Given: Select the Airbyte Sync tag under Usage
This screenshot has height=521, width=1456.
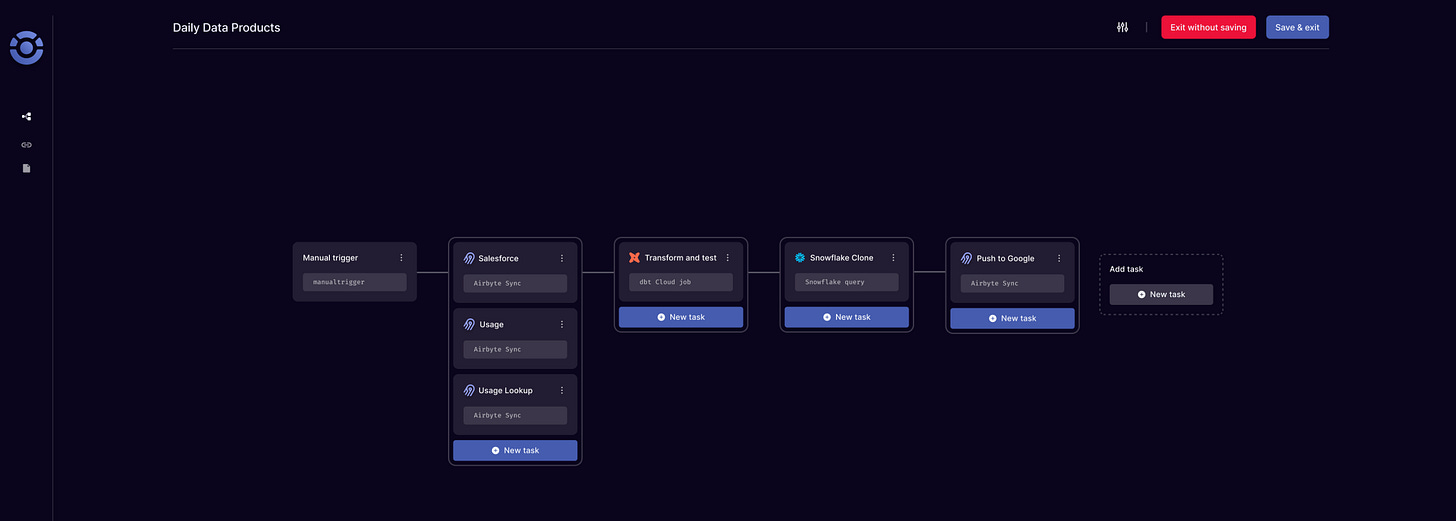Looking at the screenshot, I should [515, 349].
